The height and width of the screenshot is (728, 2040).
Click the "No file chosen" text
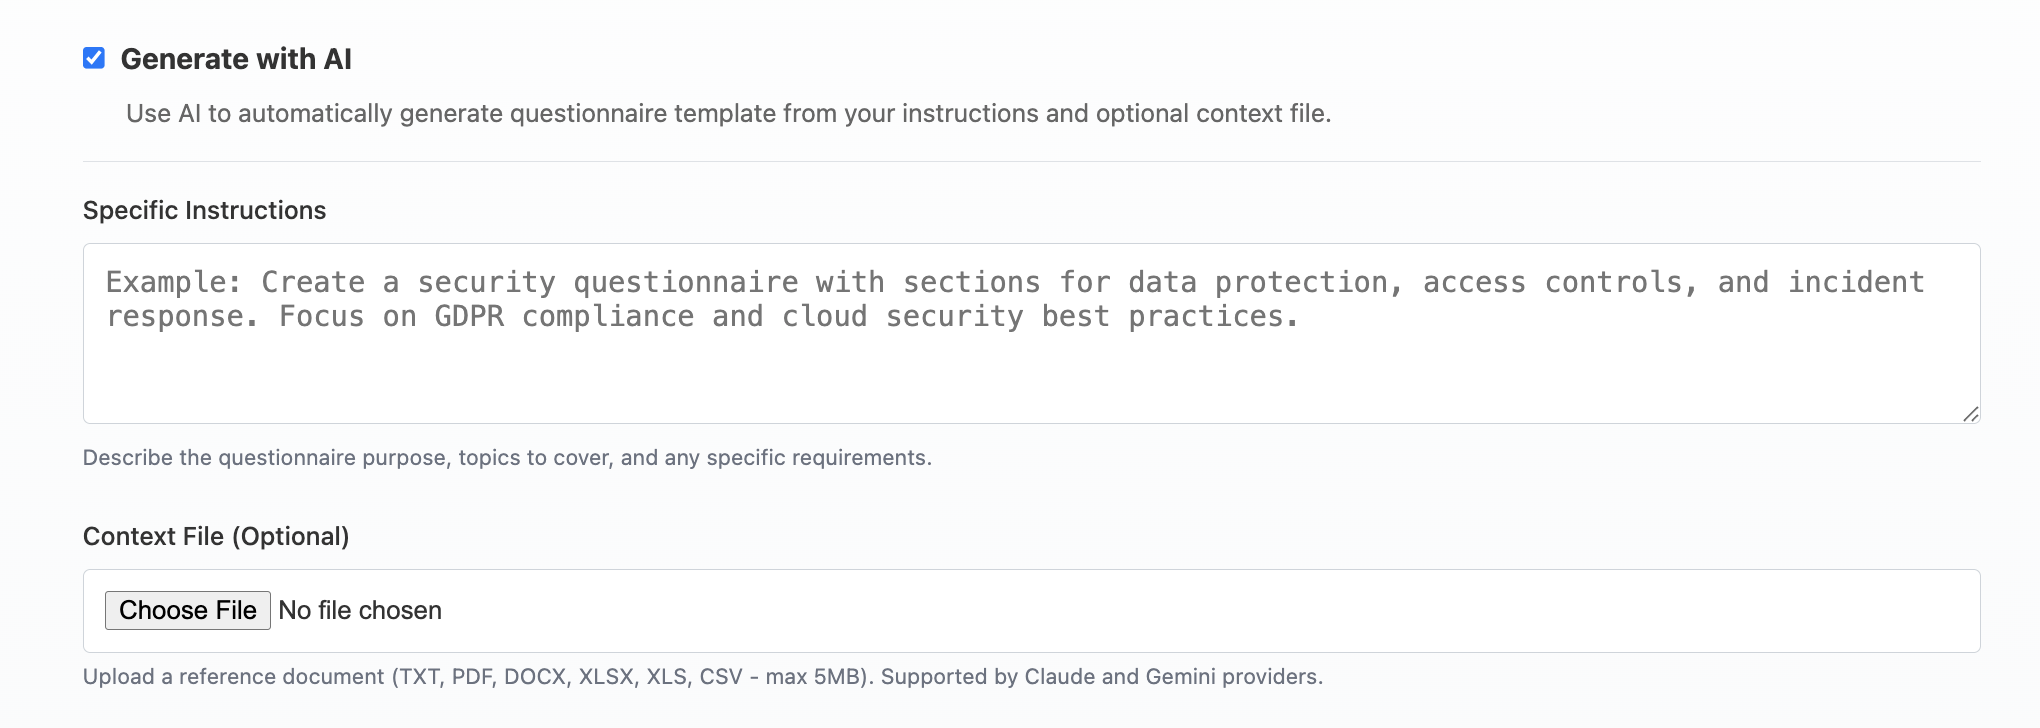(360, 611)
